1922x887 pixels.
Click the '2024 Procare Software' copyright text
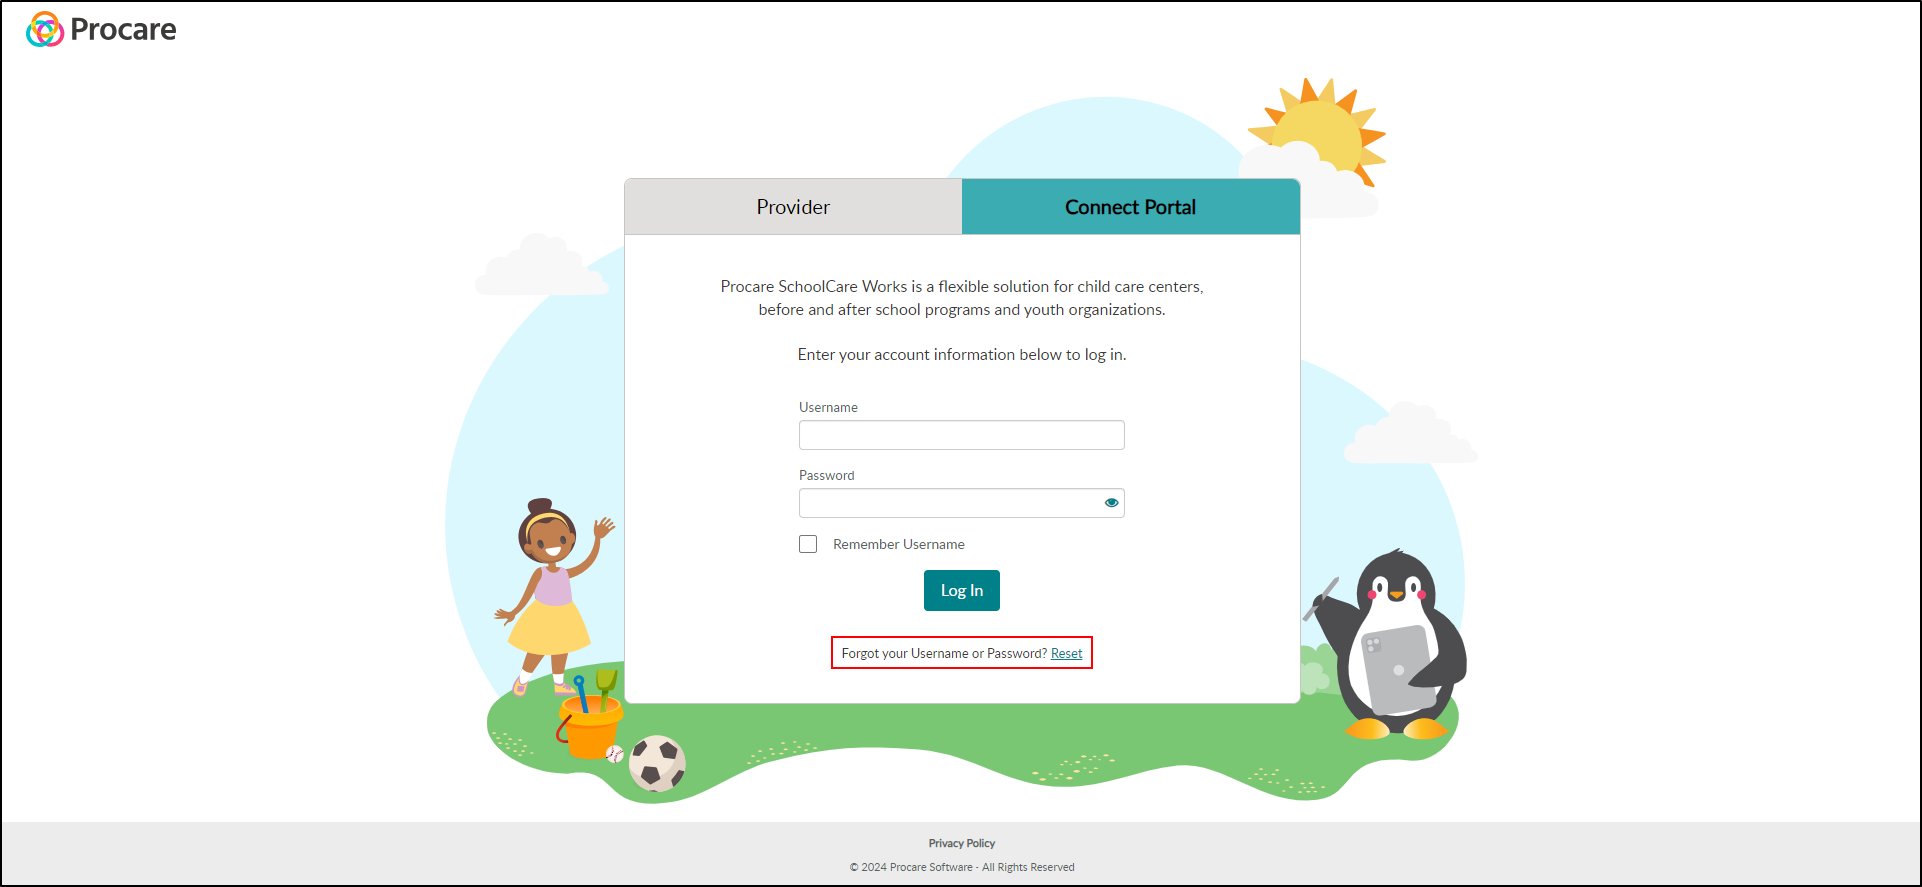962,867
